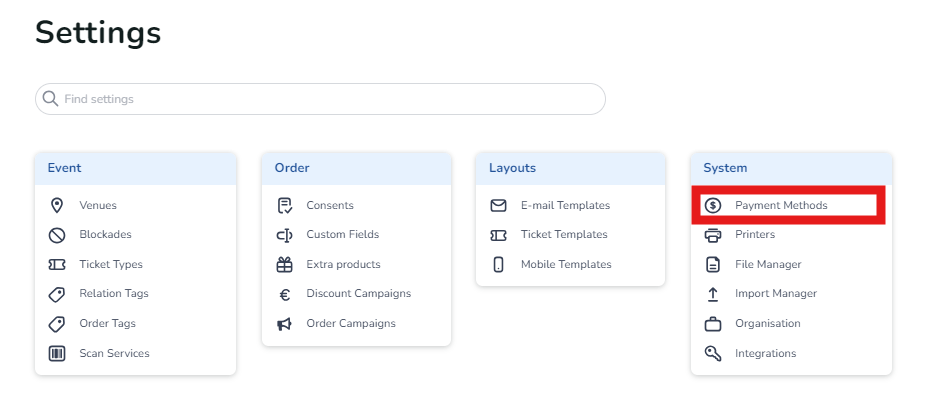Click the megaphone icon for Order Campaigns

click(284, 324)
